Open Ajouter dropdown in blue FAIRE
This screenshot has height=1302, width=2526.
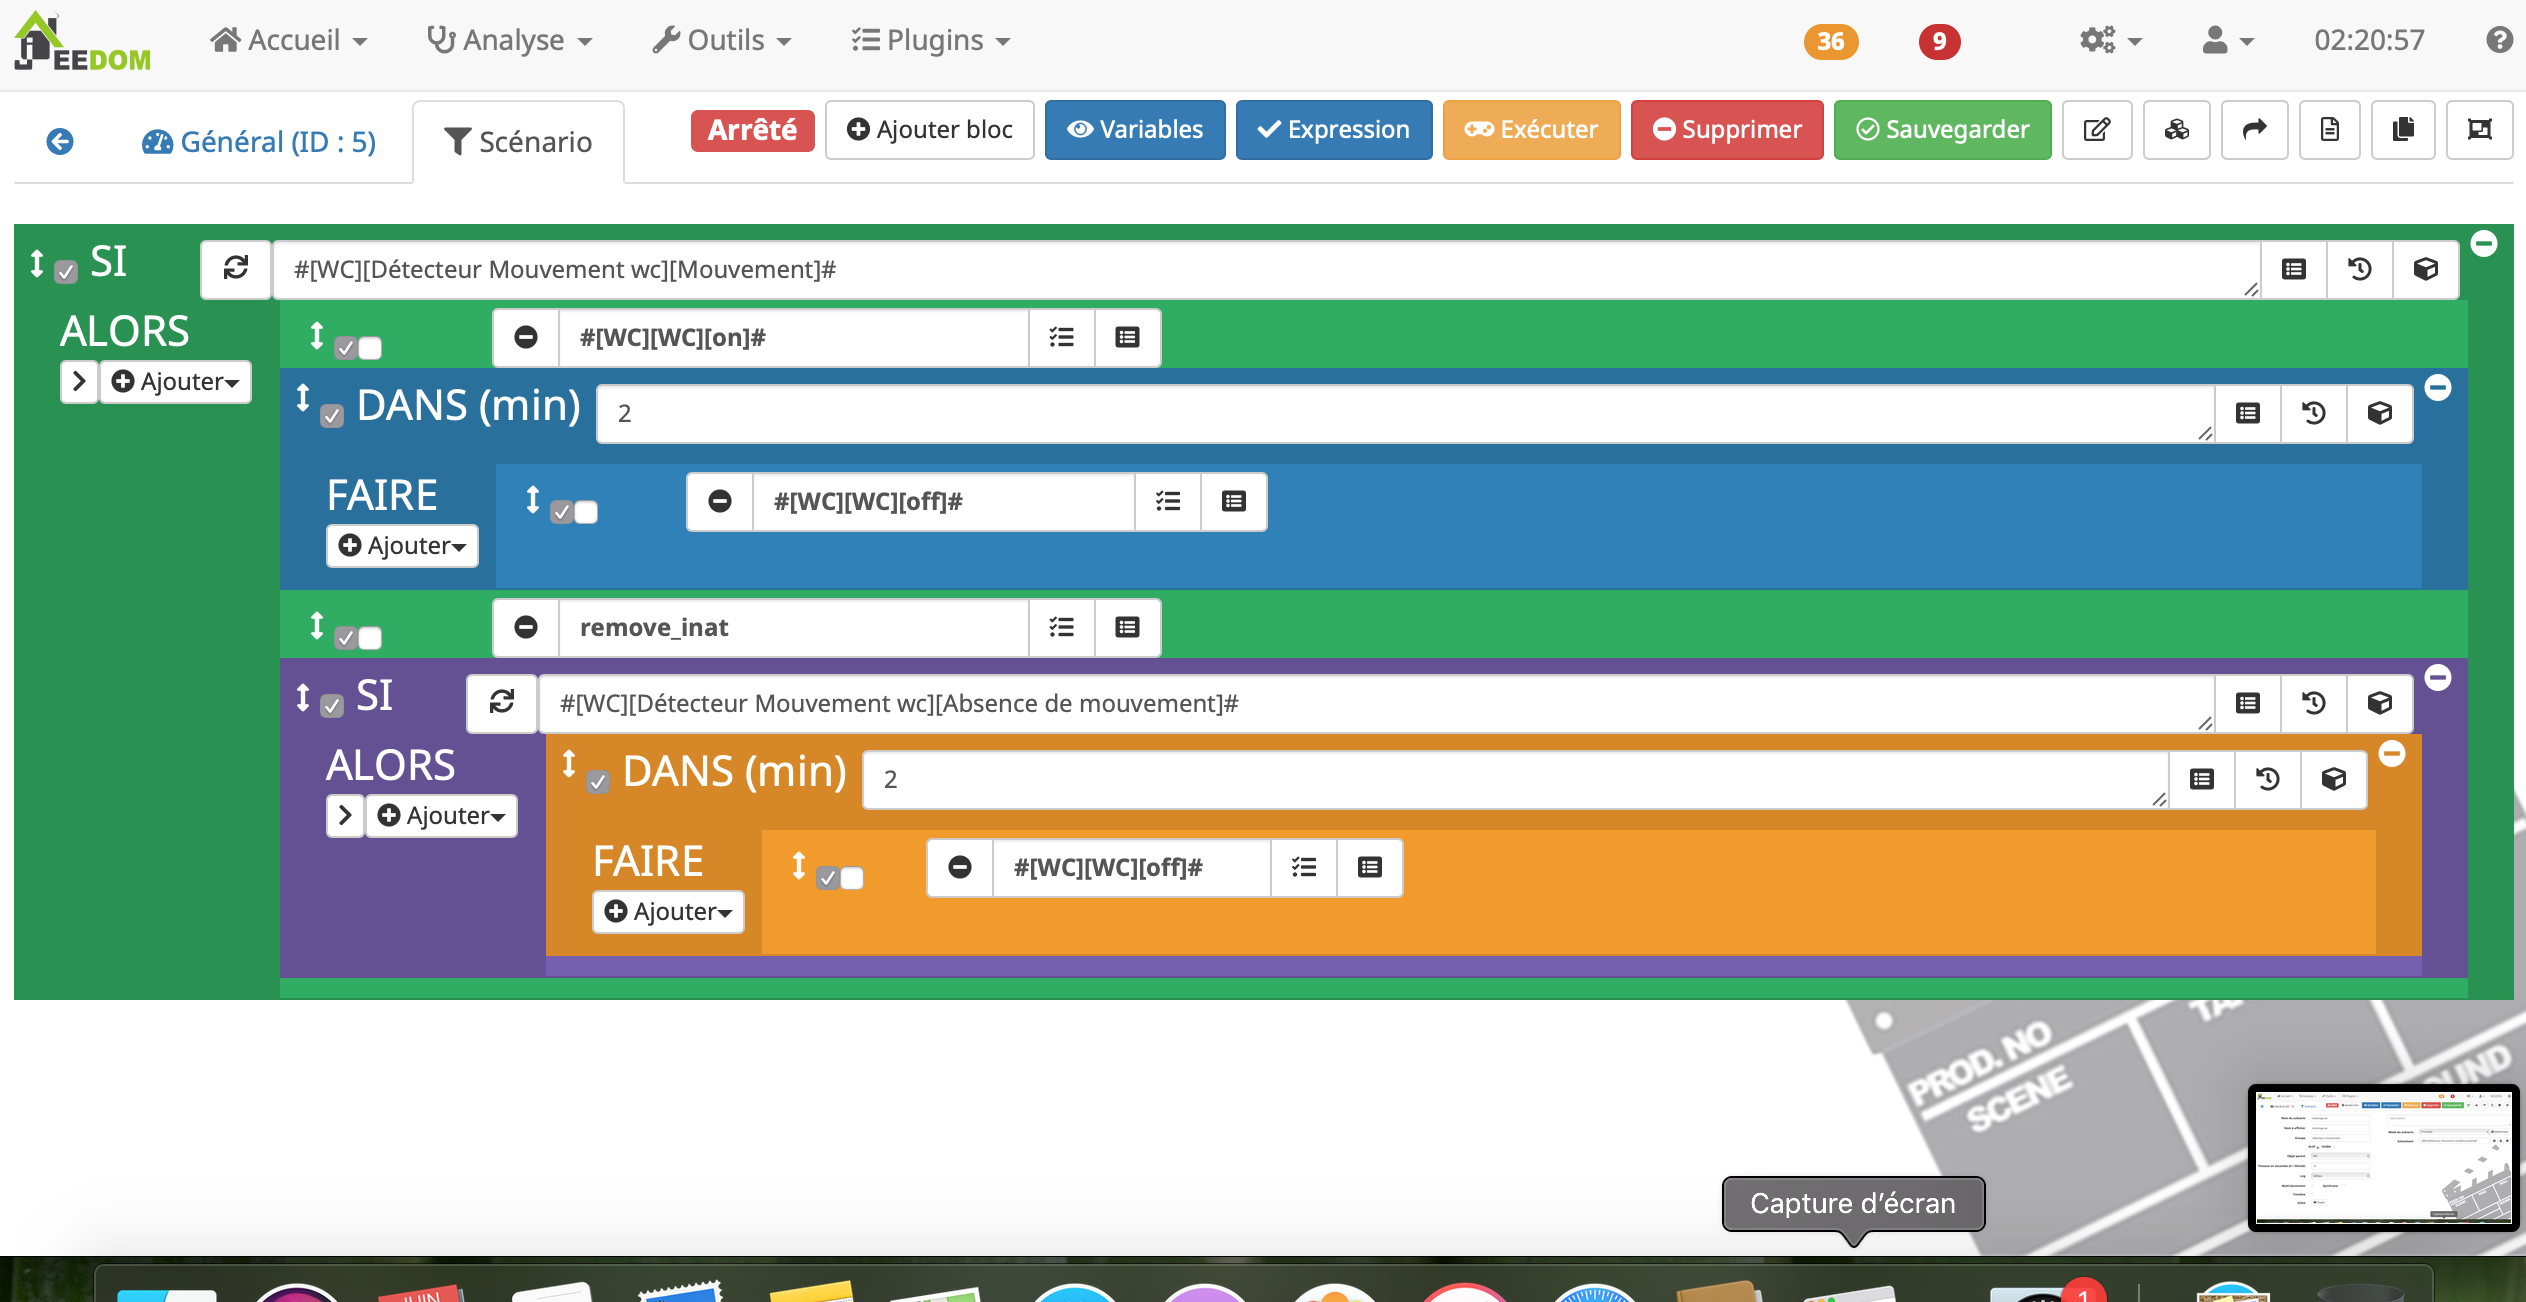coord(402,546)
